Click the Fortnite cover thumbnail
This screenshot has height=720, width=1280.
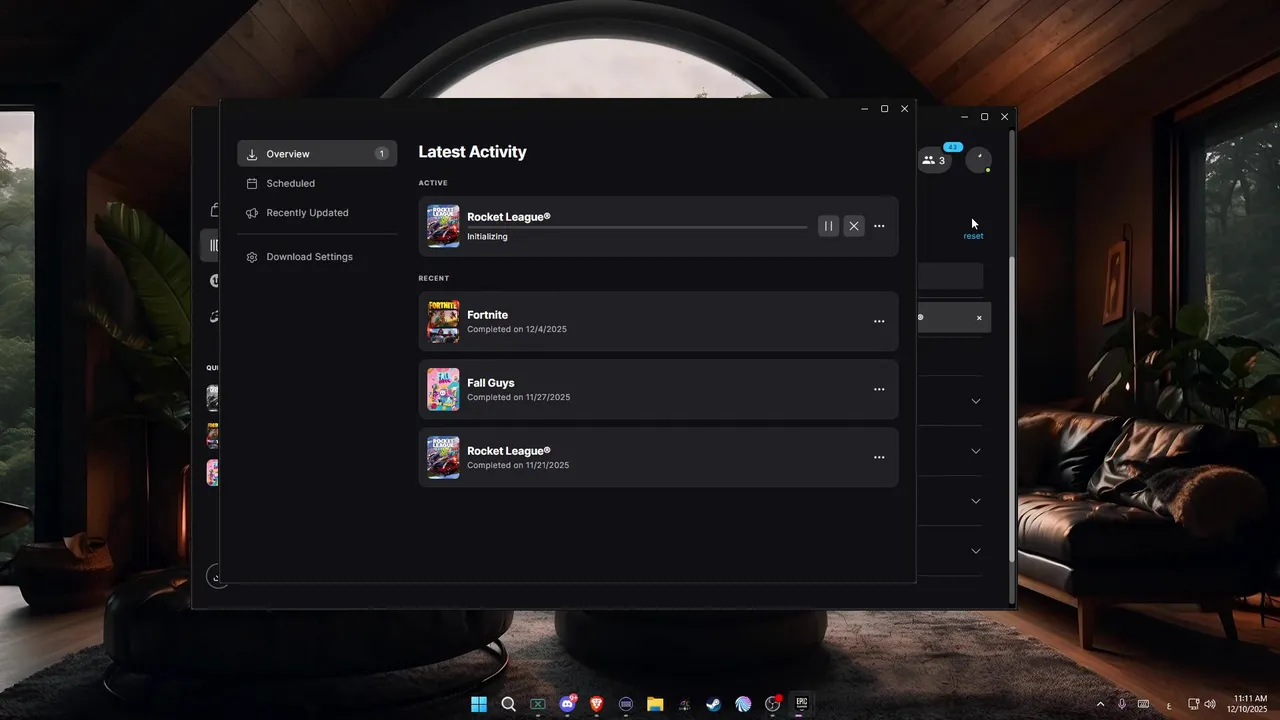point(443,322)
